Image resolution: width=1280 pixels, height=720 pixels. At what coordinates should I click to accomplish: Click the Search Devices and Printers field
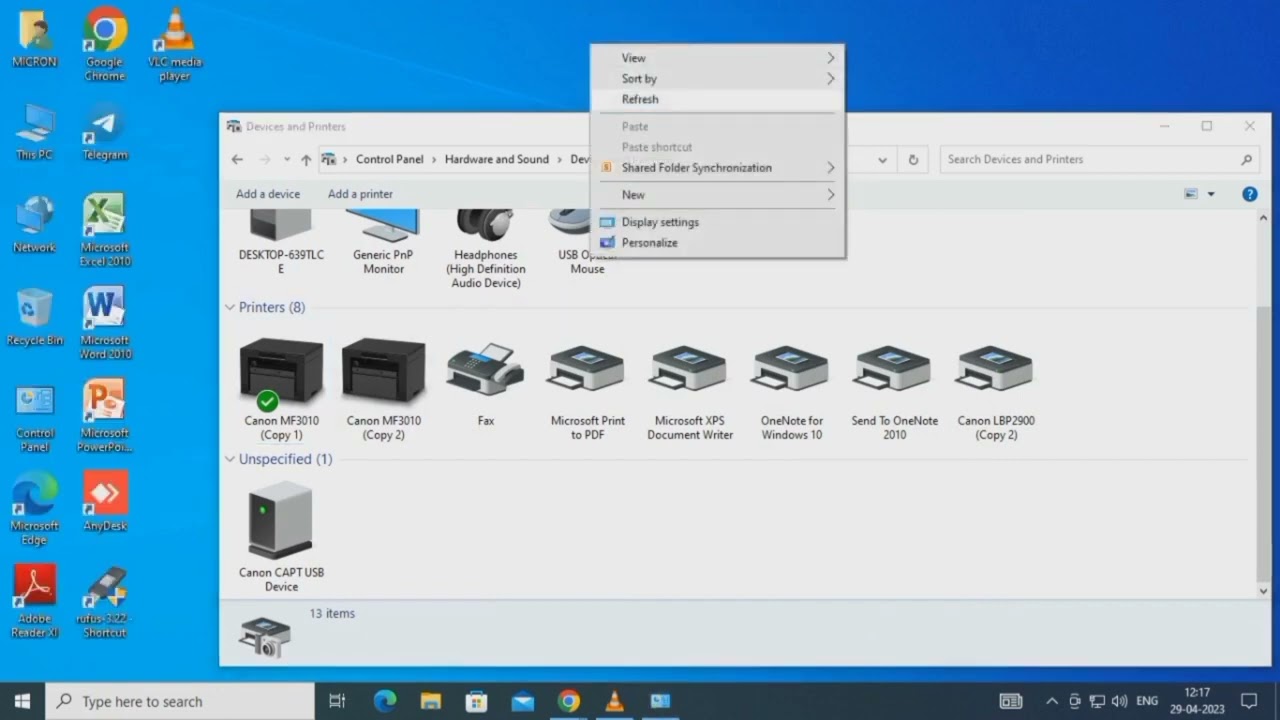coord(1097,160)
